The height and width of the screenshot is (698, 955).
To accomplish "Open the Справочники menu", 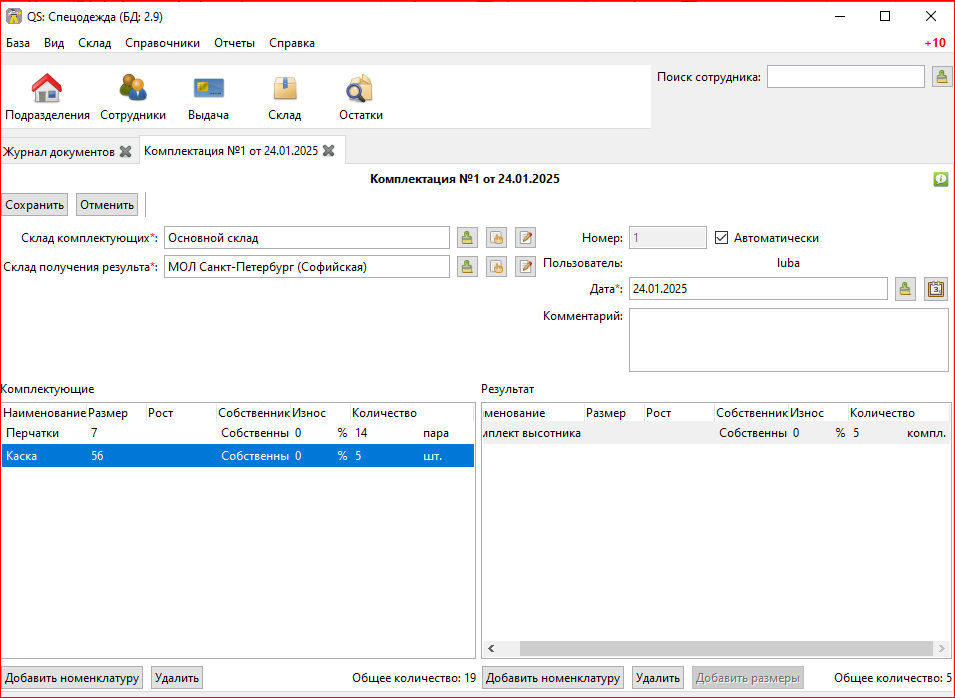I will (x=162, y=43).
